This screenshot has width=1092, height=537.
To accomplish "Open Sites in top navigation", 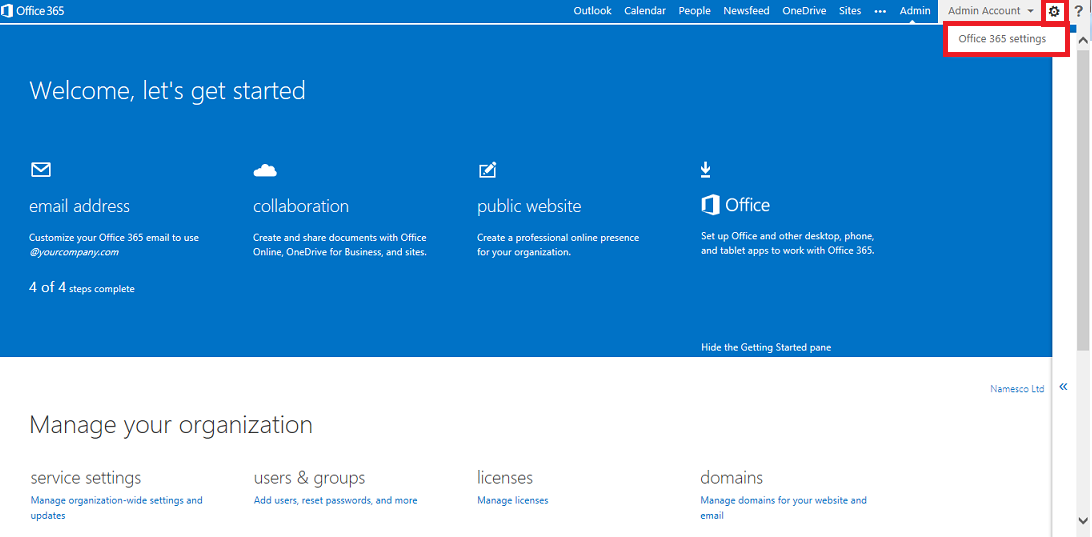I will 850,10.
